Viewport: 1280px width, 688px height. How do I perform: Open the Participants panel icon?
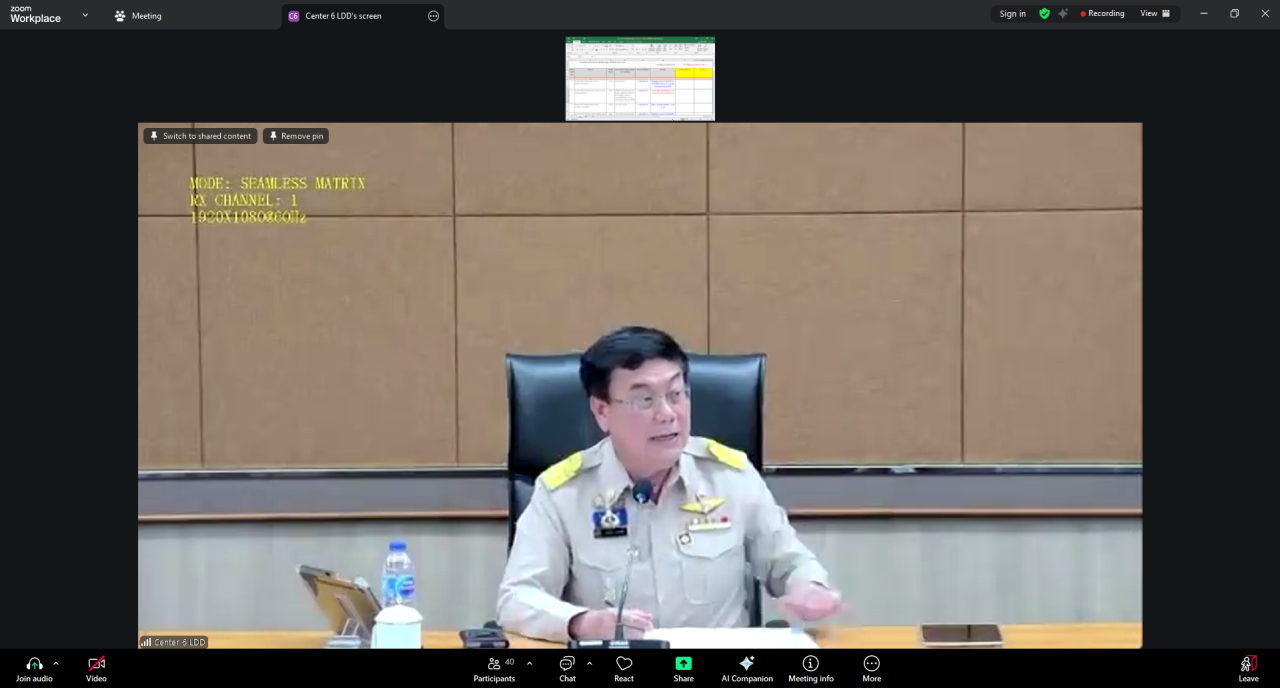coord(494,663)
